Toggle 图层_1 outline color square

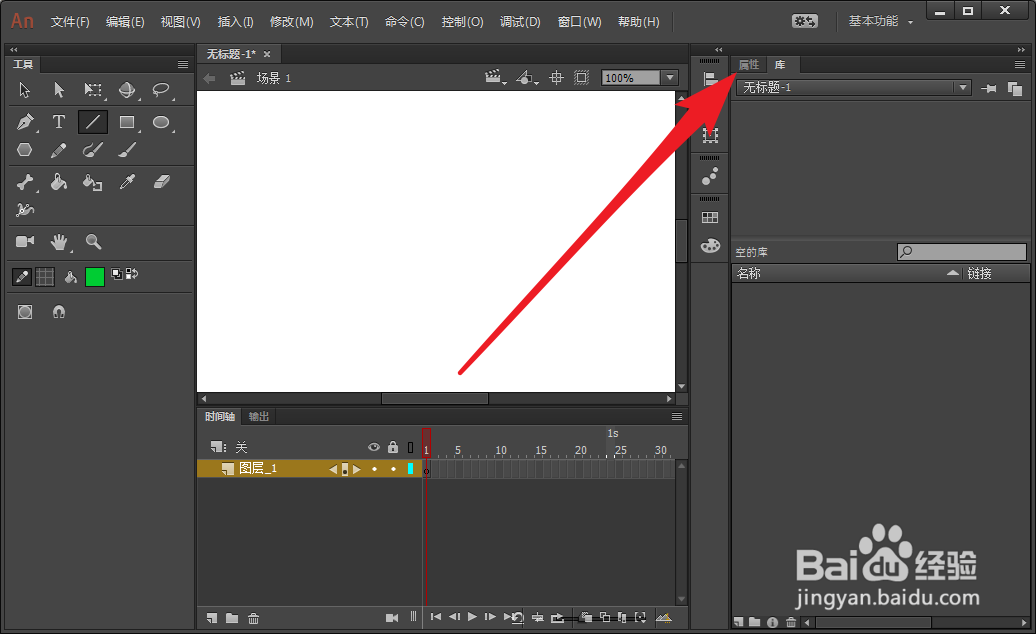[x=410, y=468]
